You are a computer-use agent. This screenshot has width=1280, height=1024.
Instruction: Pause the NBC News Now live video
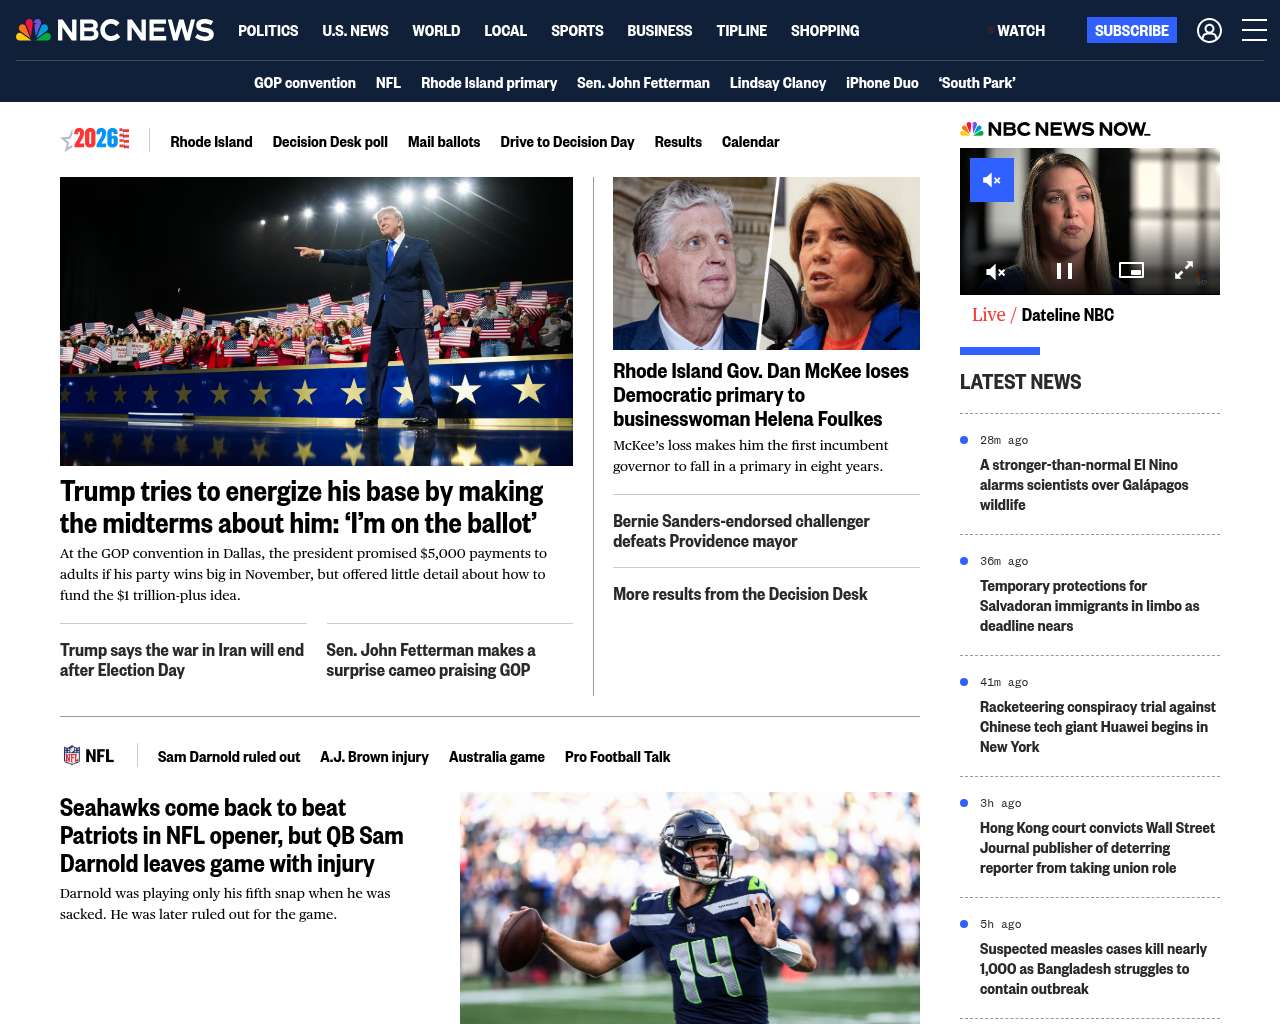coord(1064,271)
